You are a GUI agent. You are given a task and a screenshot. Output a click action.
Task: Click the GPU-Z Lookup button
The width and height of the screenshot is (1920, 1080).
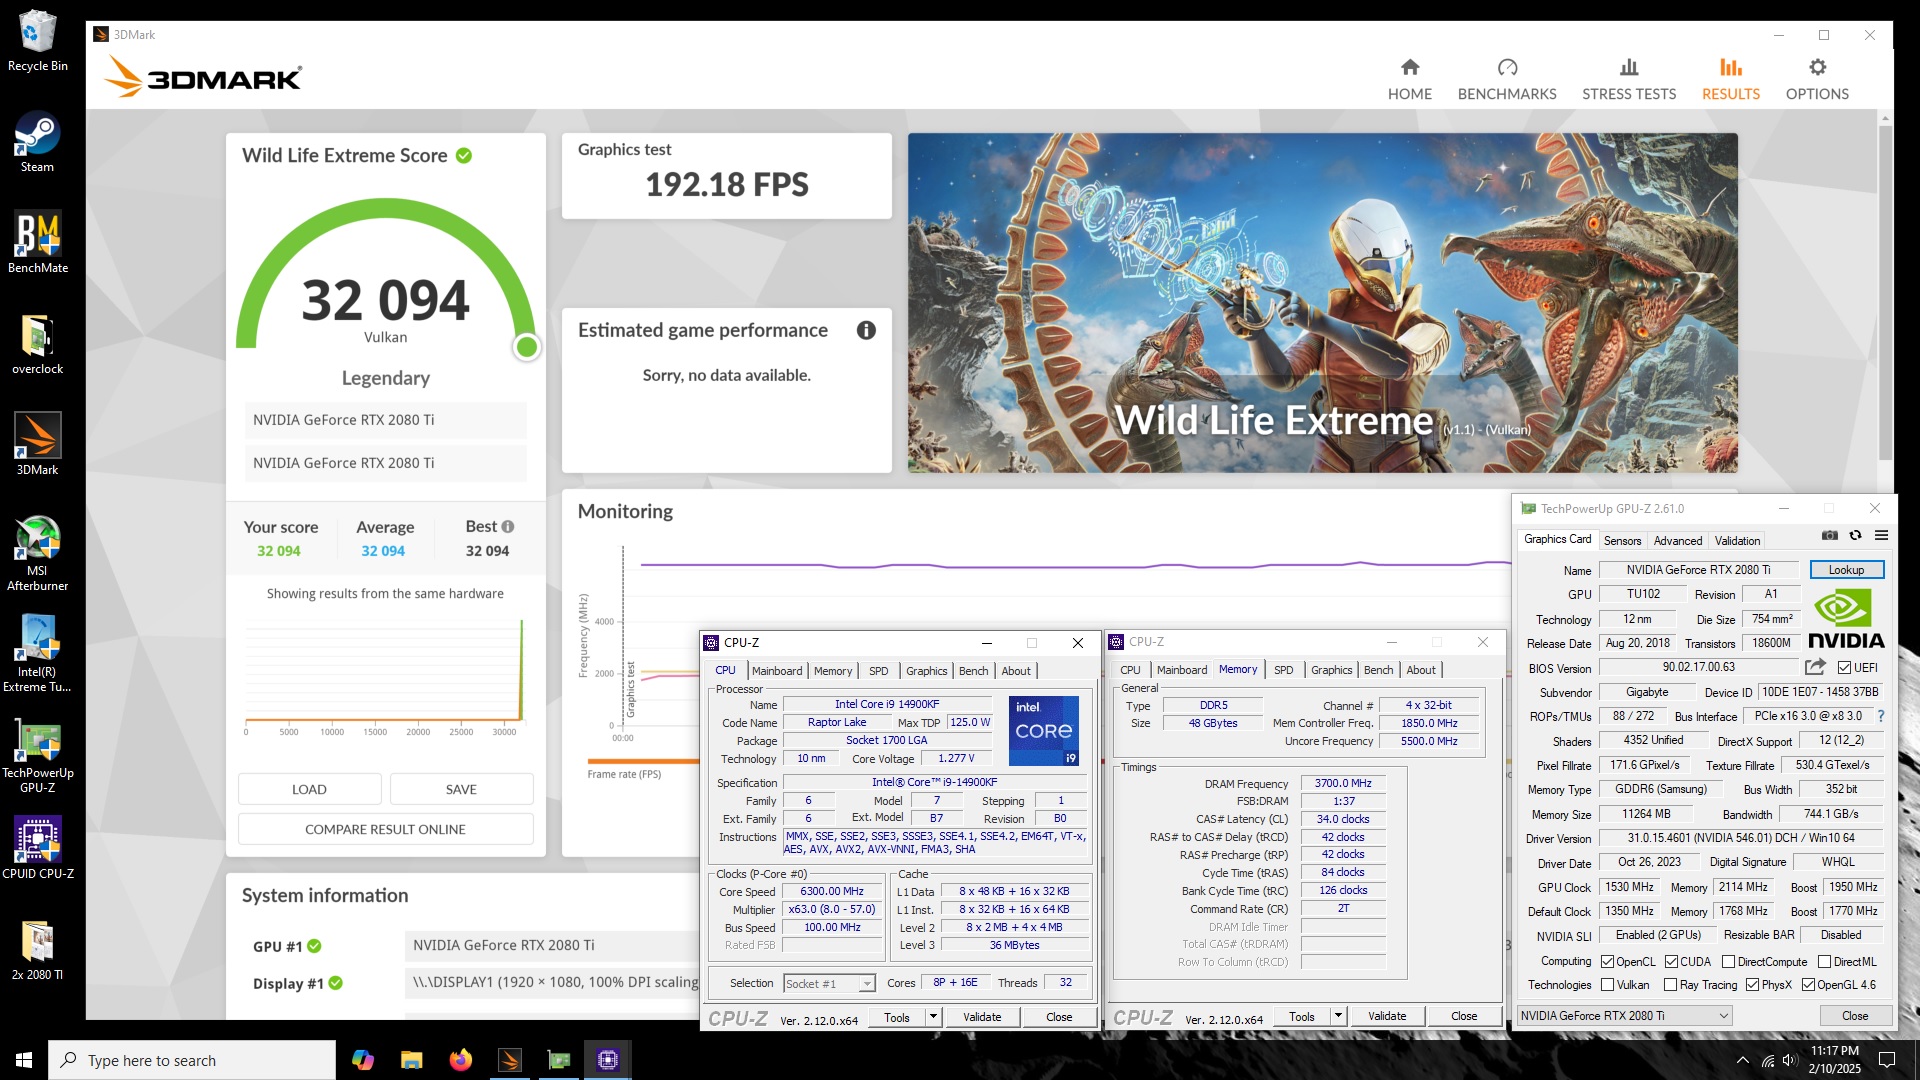(1846, 570)
